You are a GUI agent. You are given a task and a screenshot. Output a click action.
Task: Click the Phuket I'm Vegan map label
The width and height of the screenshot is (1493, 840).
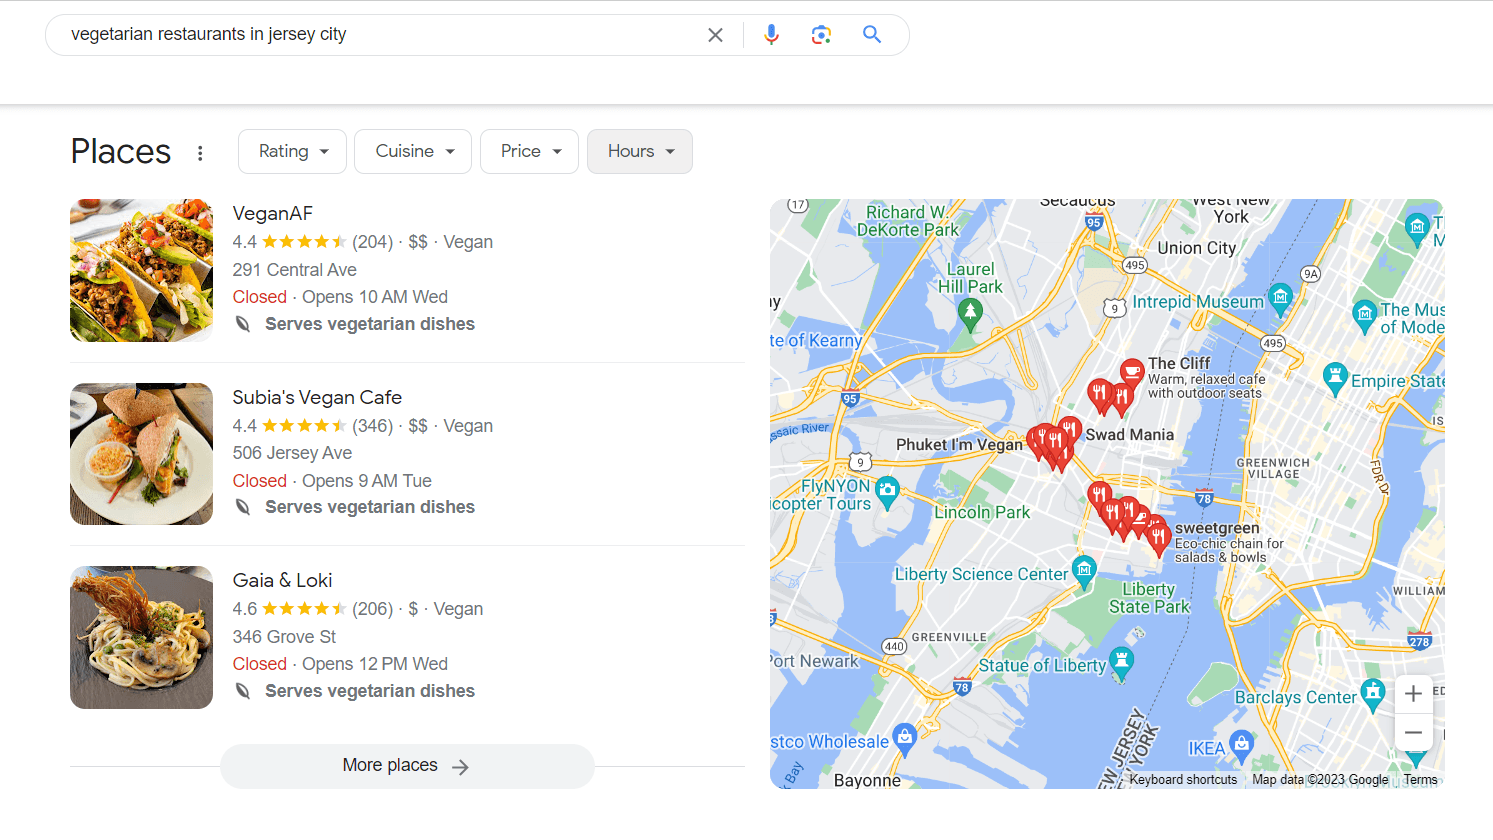pos(959,445)
